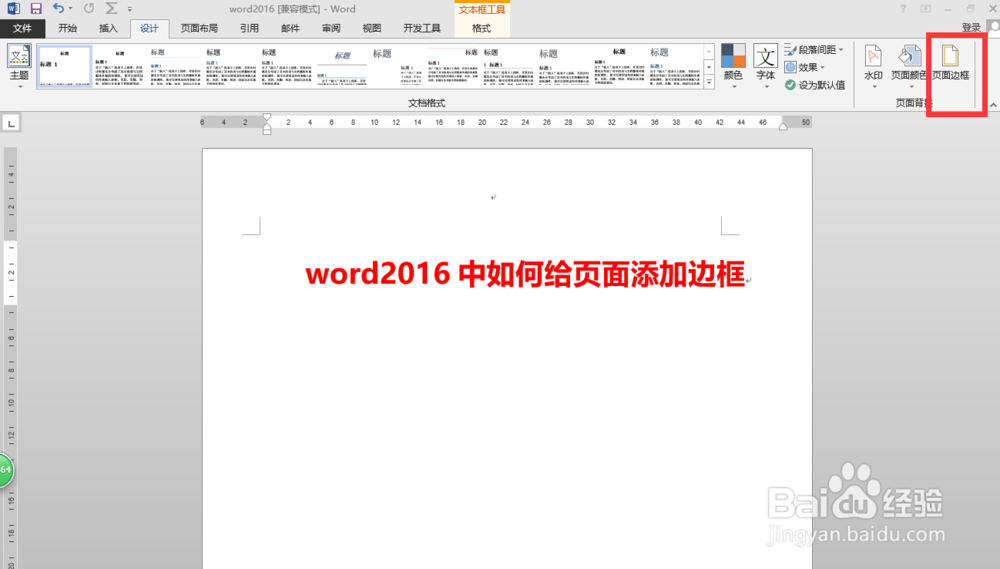Click the Undo arrow icon
This screenshot has width=1000, height=569.
[x=58, y=8]
